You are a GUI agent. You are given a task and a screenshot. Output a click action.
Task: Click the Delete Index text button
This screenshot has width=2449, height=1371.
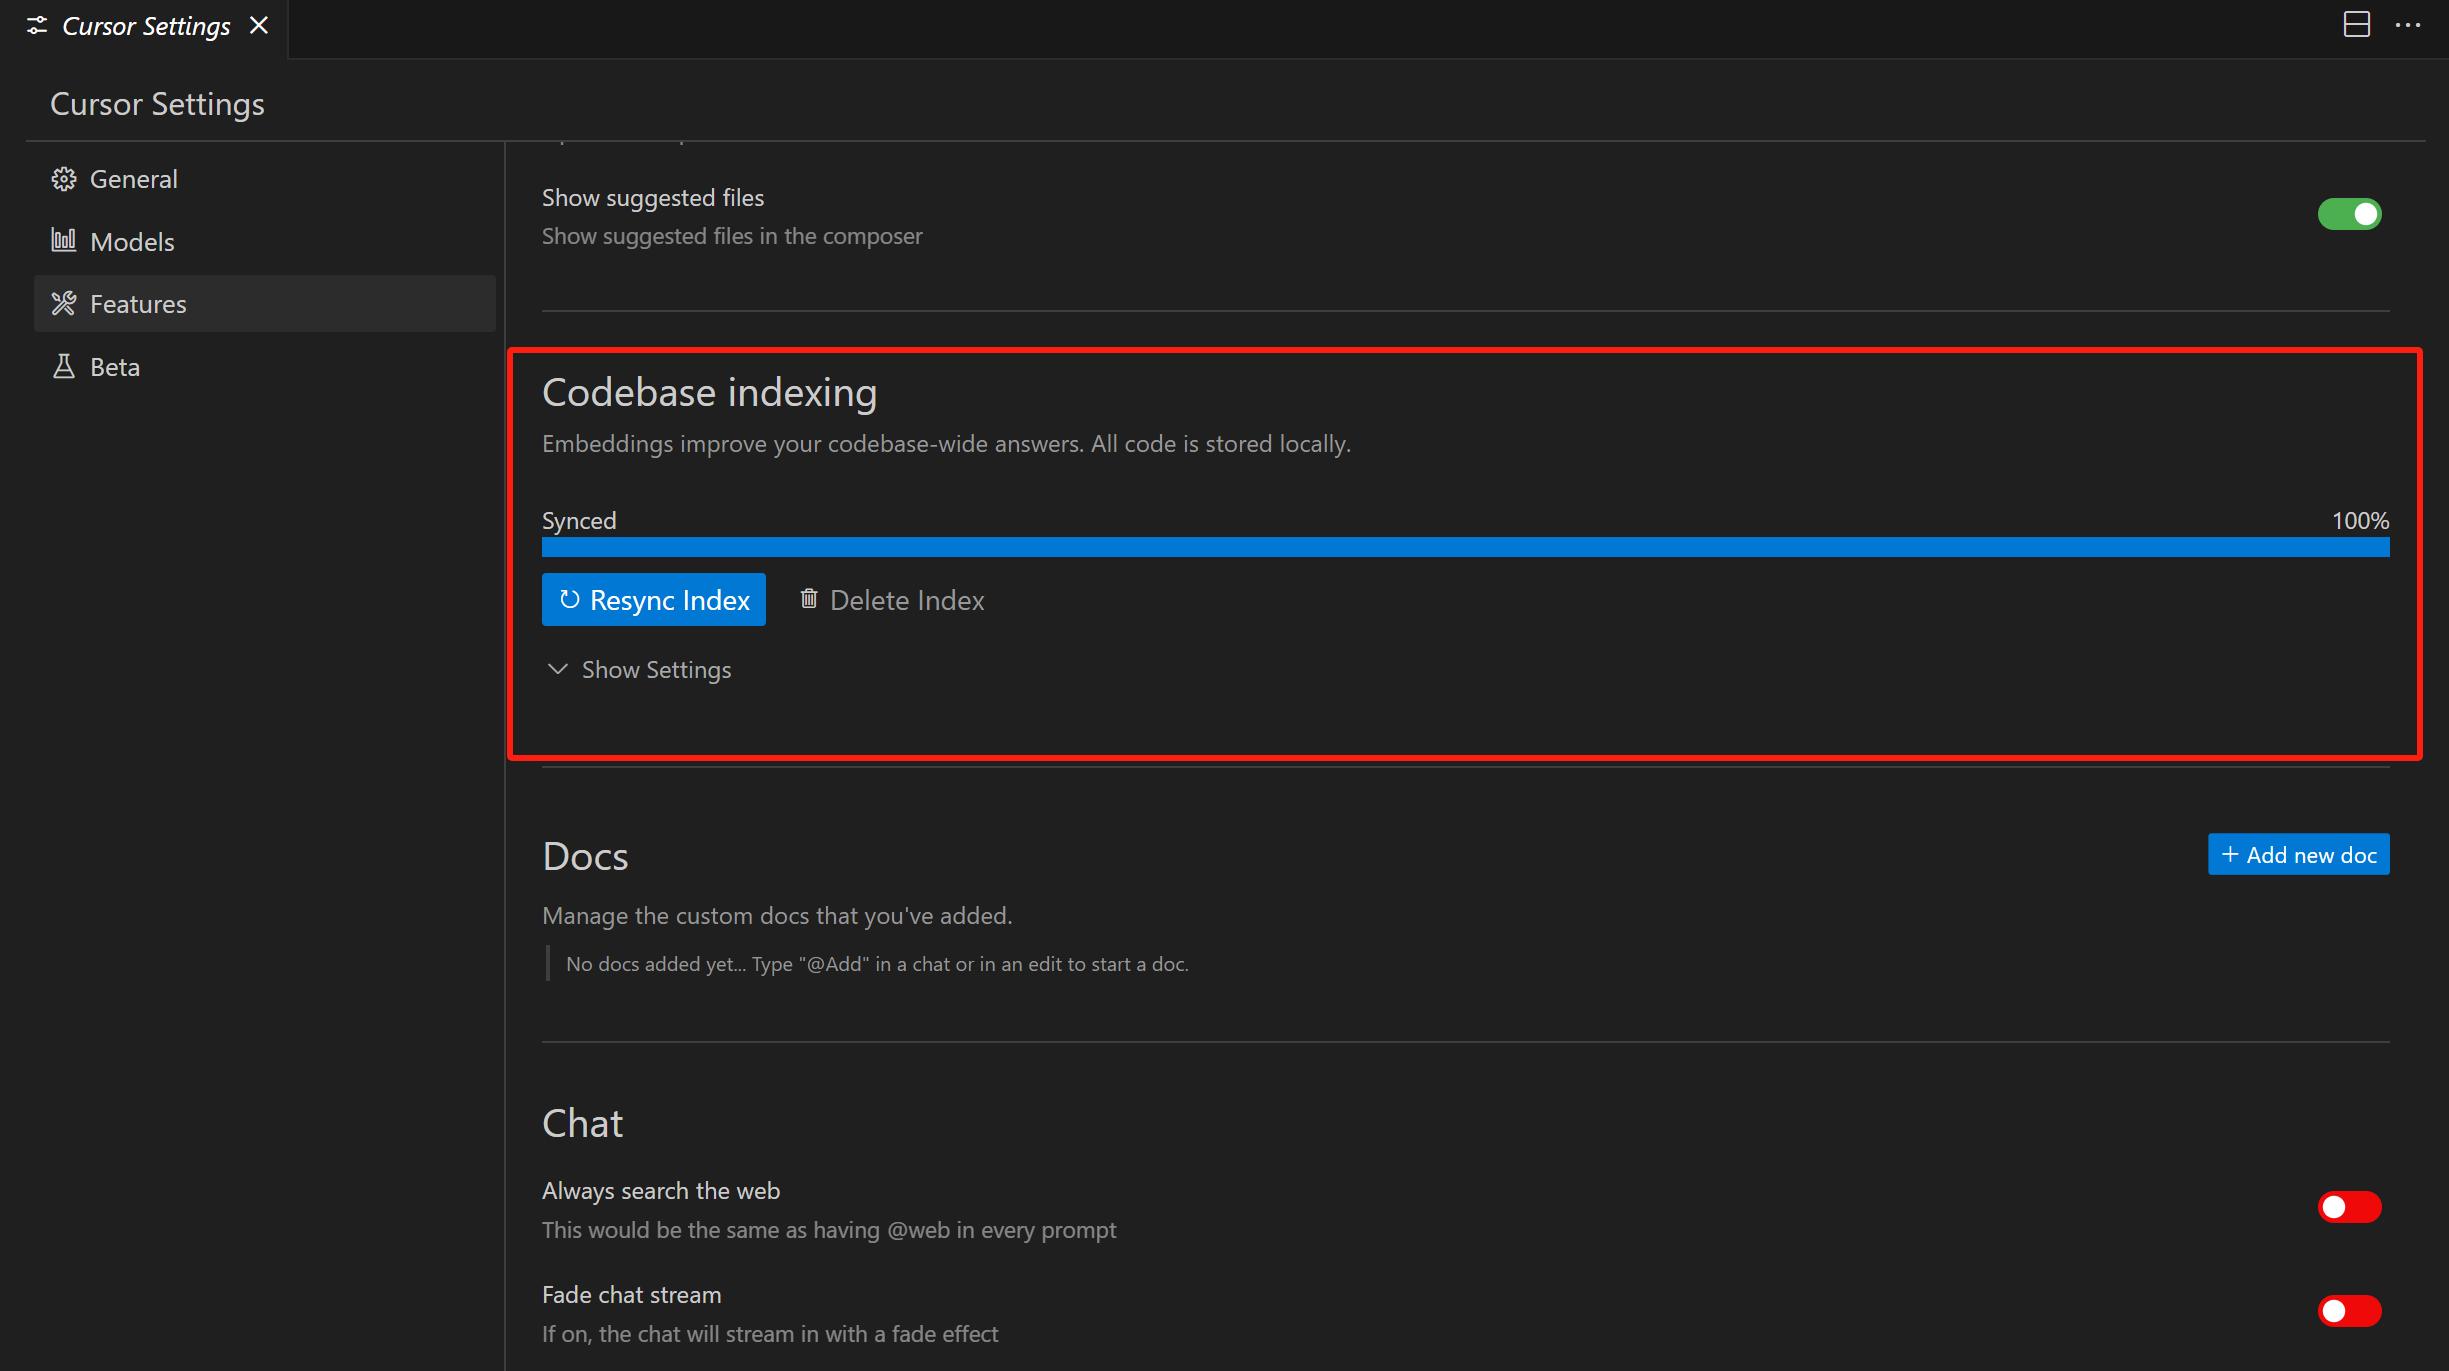[x=906, y=600]
